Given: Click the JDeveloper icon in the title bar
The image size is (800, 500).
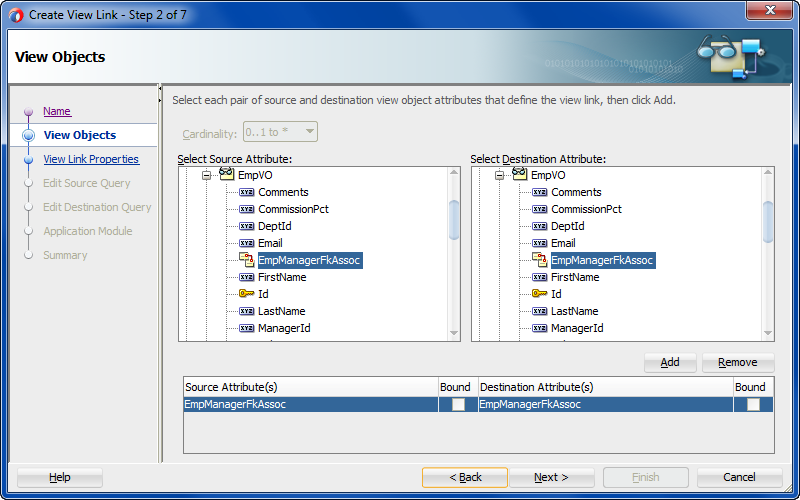Looking at the screenshot, I should coord(16,15).
